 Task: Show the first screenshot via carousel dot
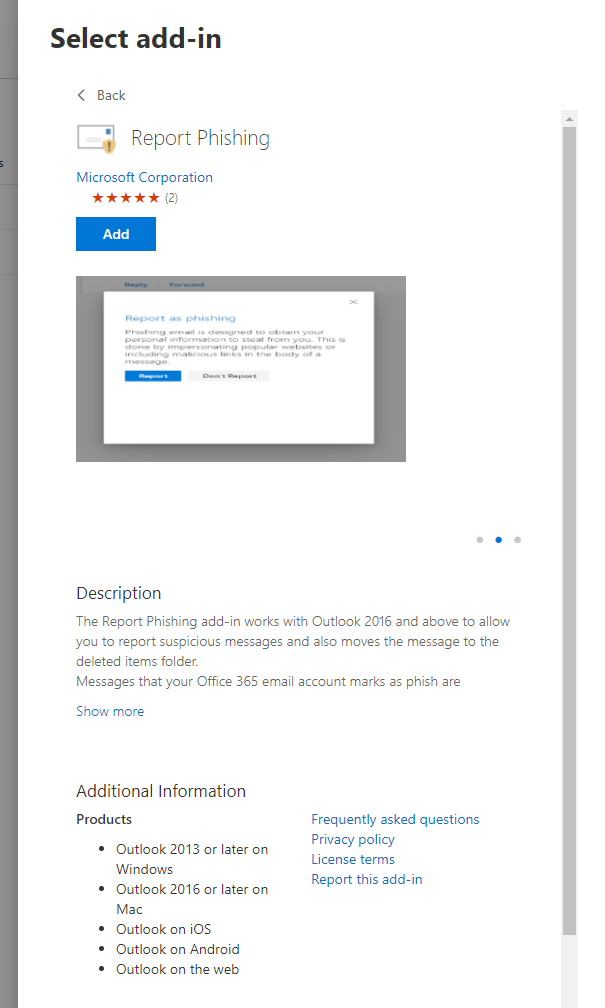pos(480,540)
